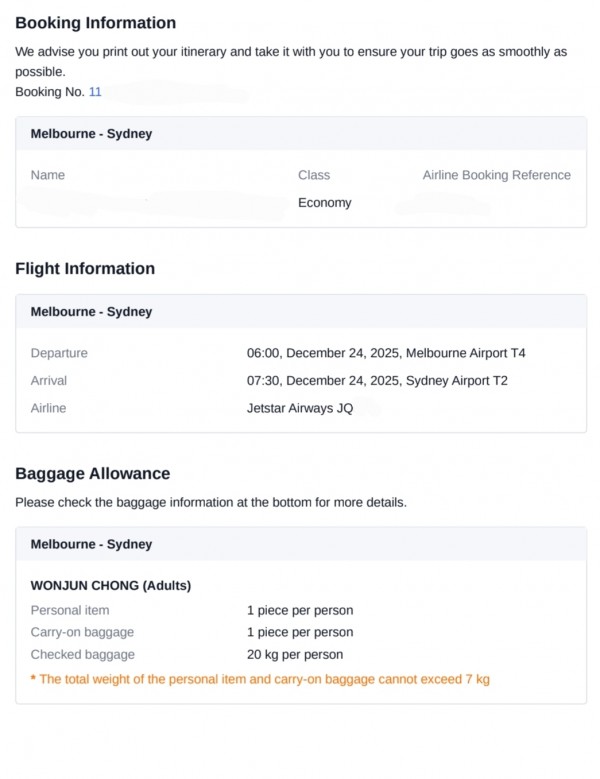Click the Baggage Allowance heading
Viewport: 600px width, 779px height.
coord(92,474)
